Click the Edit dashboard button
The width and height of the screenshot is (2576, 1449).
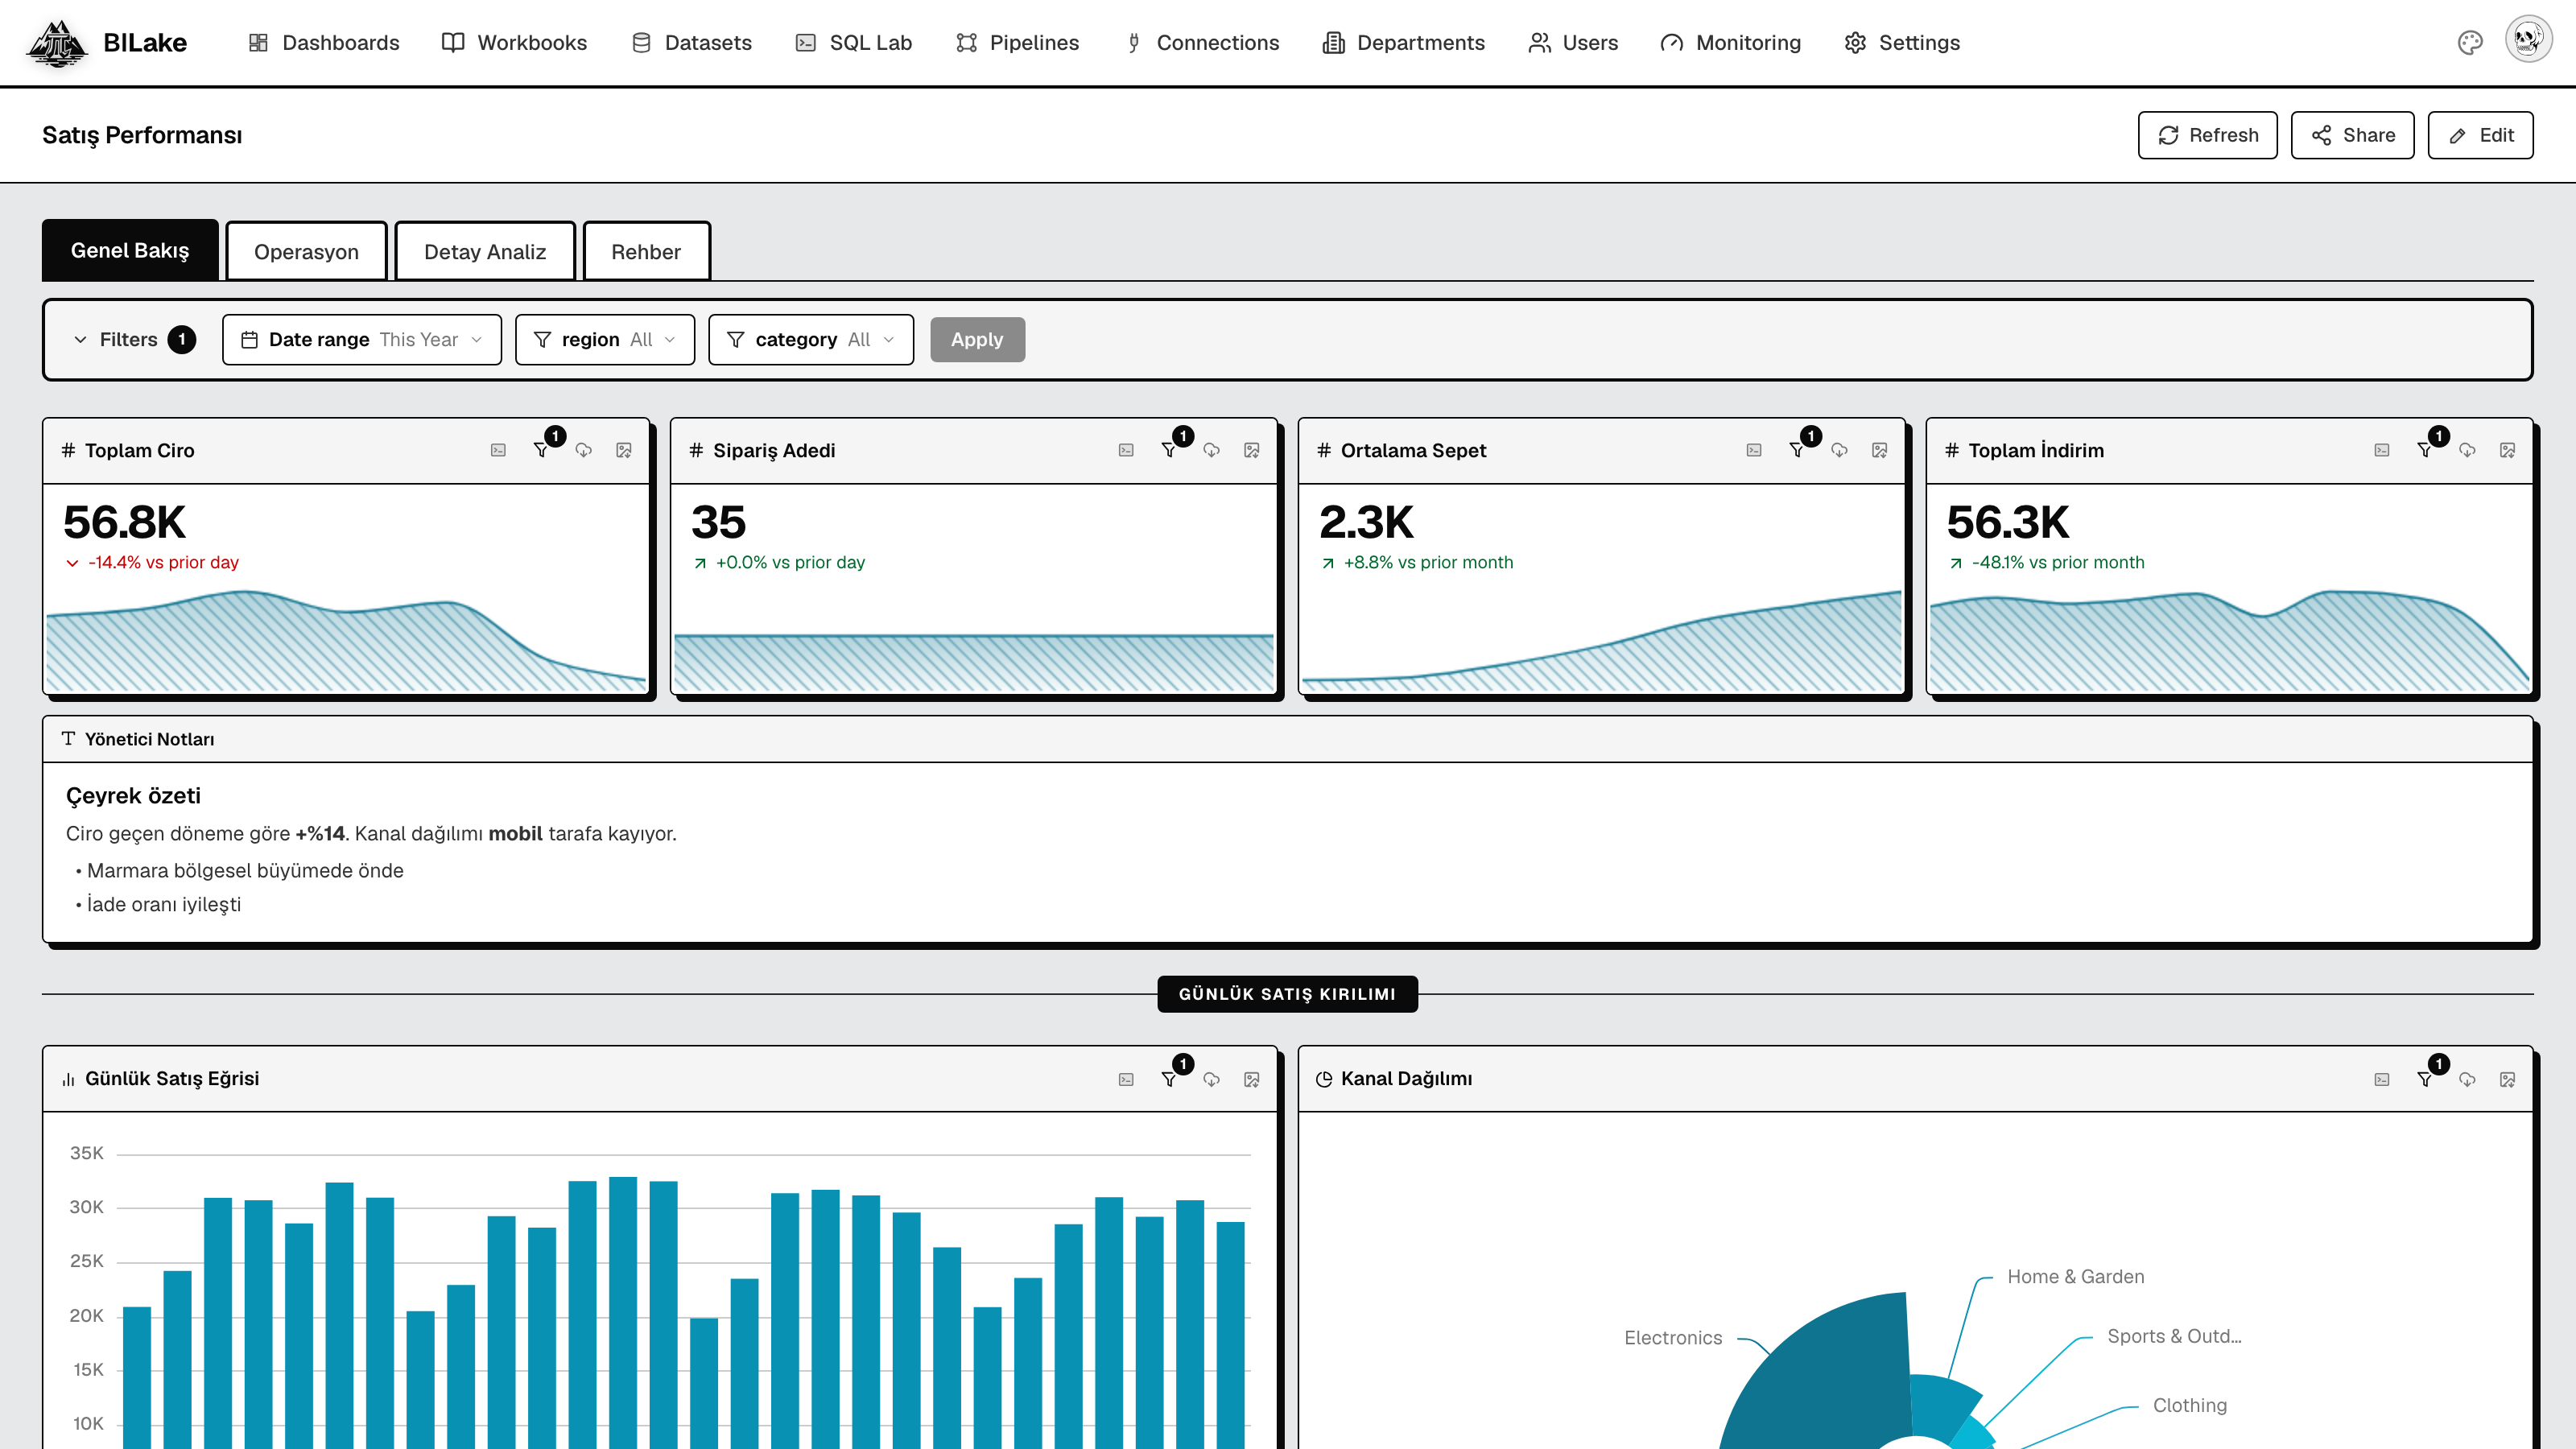click(x=2481, y=135)
